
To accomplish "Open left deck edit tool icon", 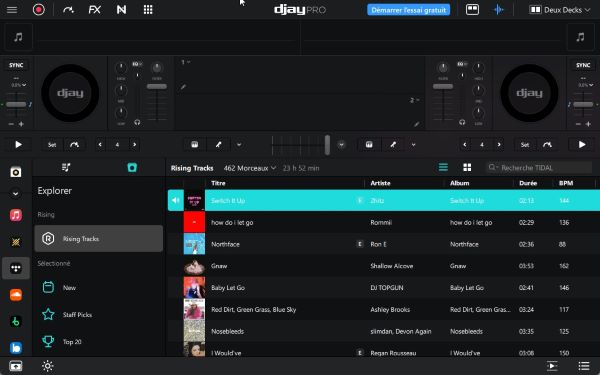I will tap(218, 145).
